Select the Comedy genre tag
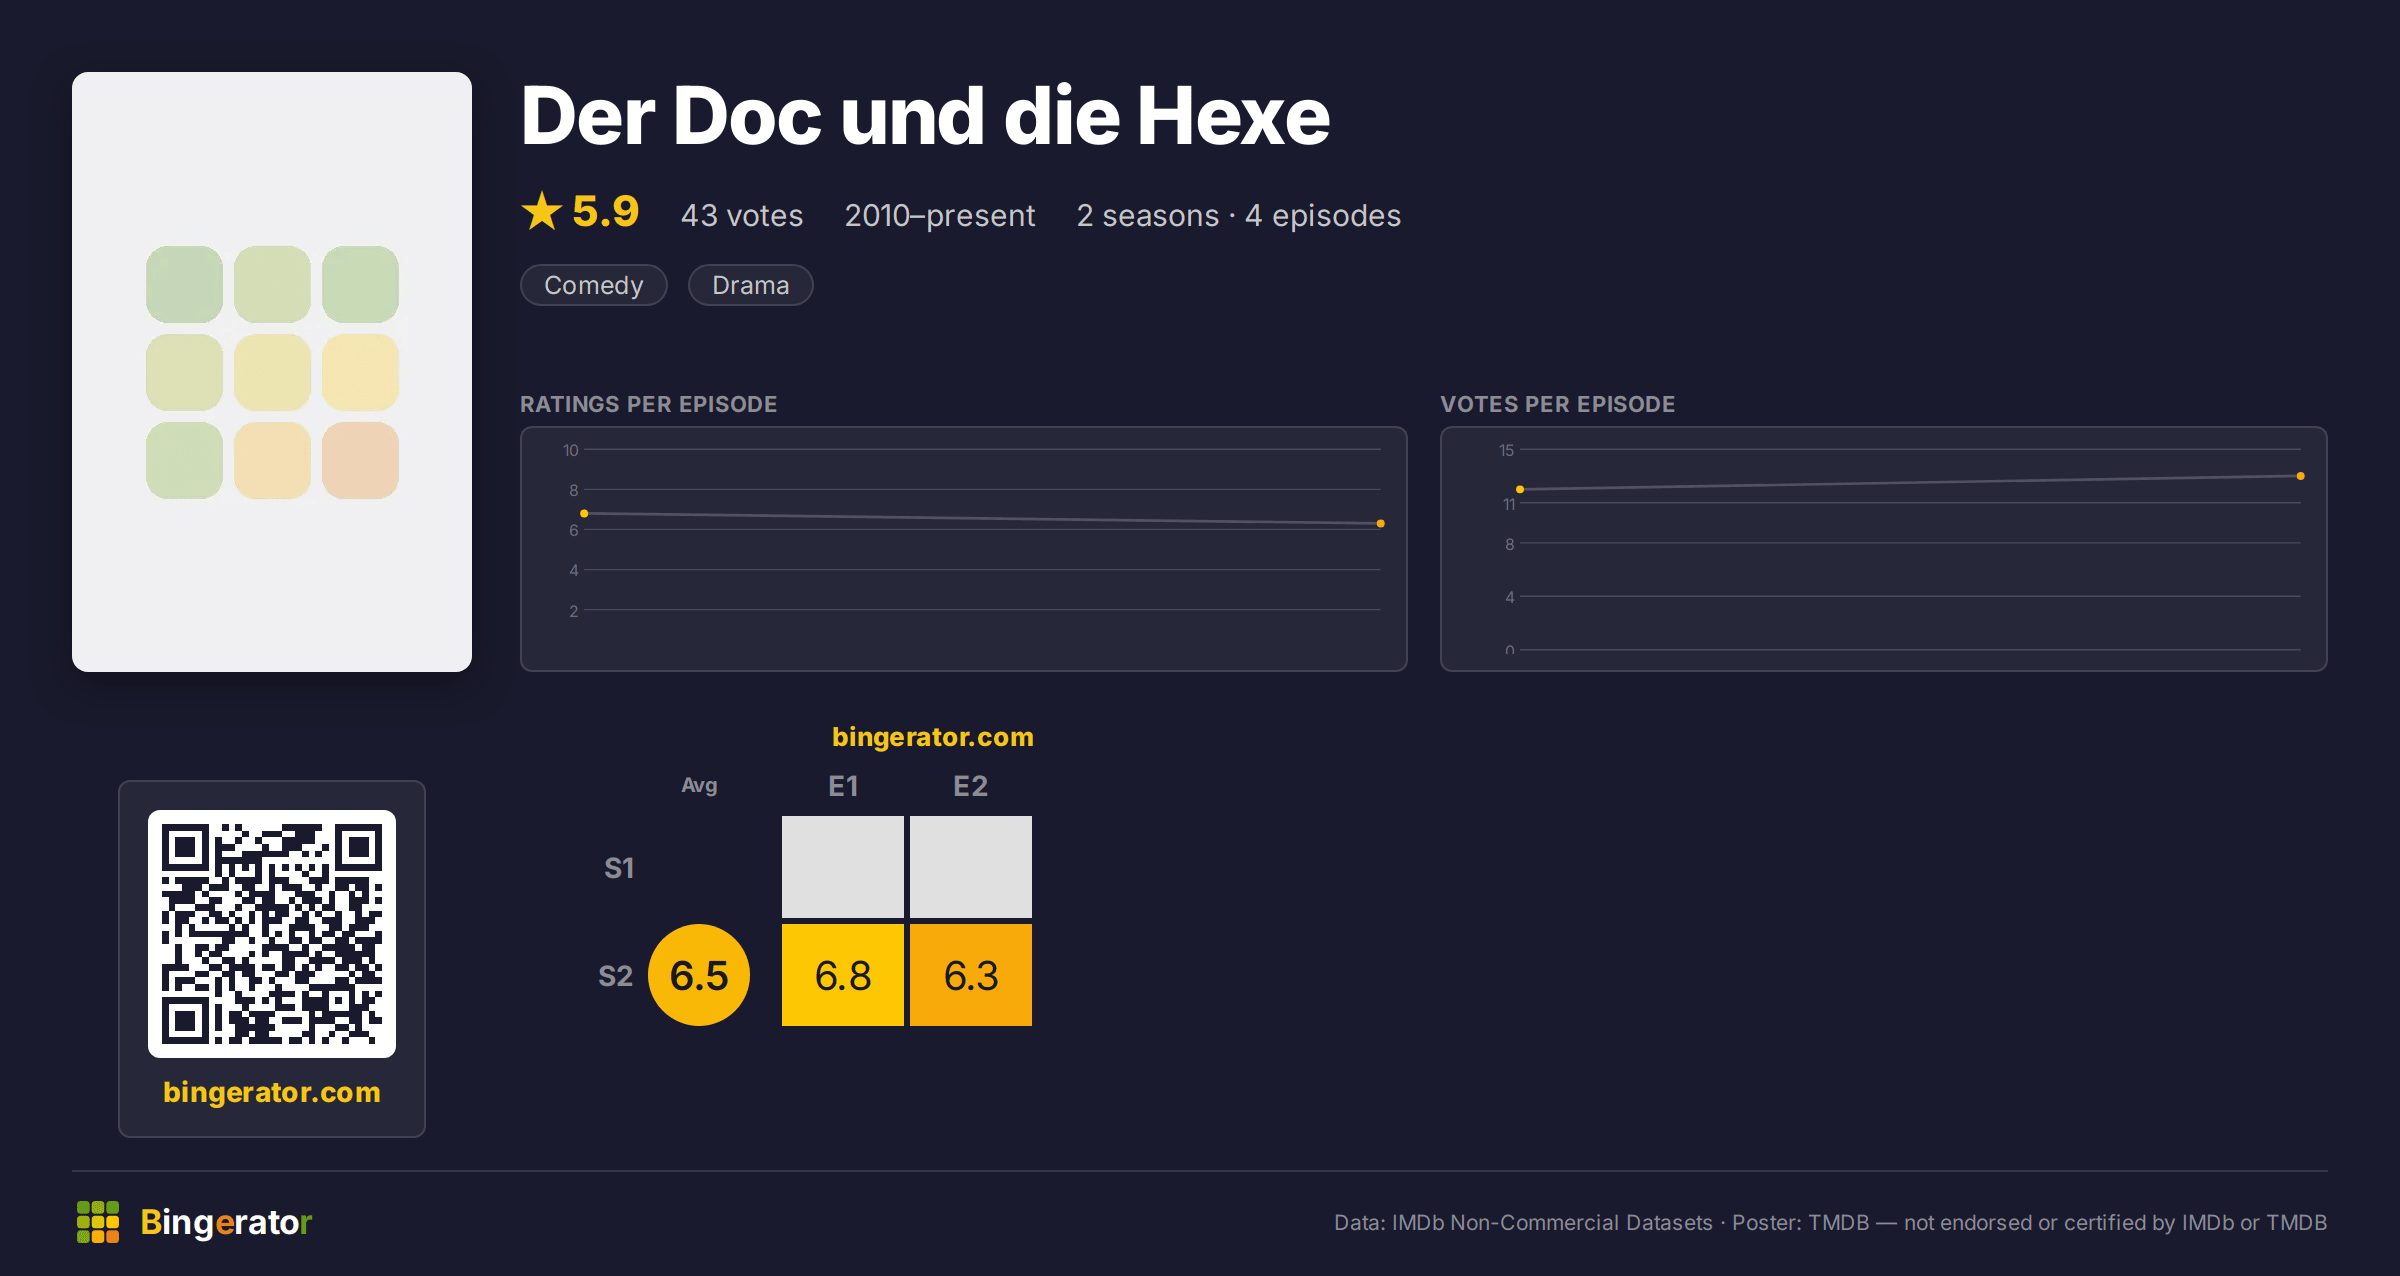This screenshot has height=1276, width=2400. pyautogui.click(x=594, y=285)
